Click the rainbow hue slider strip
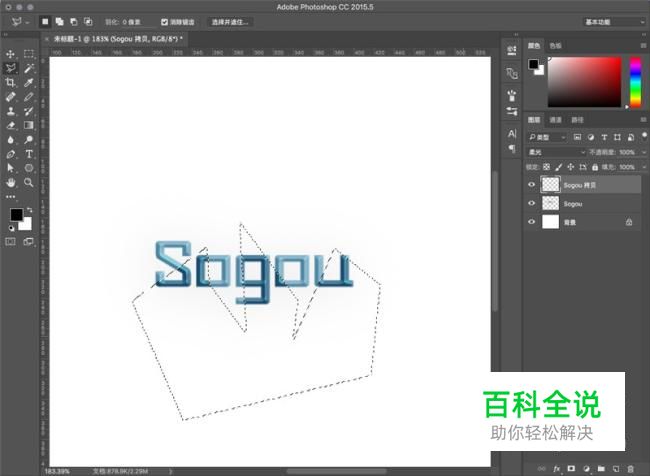The image size is (650, 476). 635,82
